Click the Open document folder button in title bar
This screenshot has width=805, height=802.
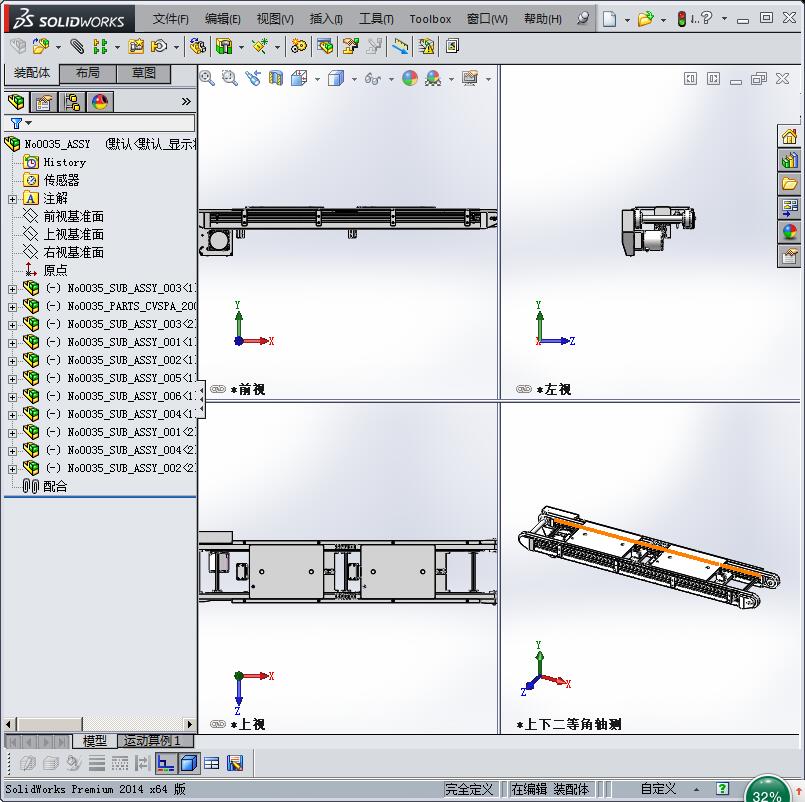[x=645, y=19]
